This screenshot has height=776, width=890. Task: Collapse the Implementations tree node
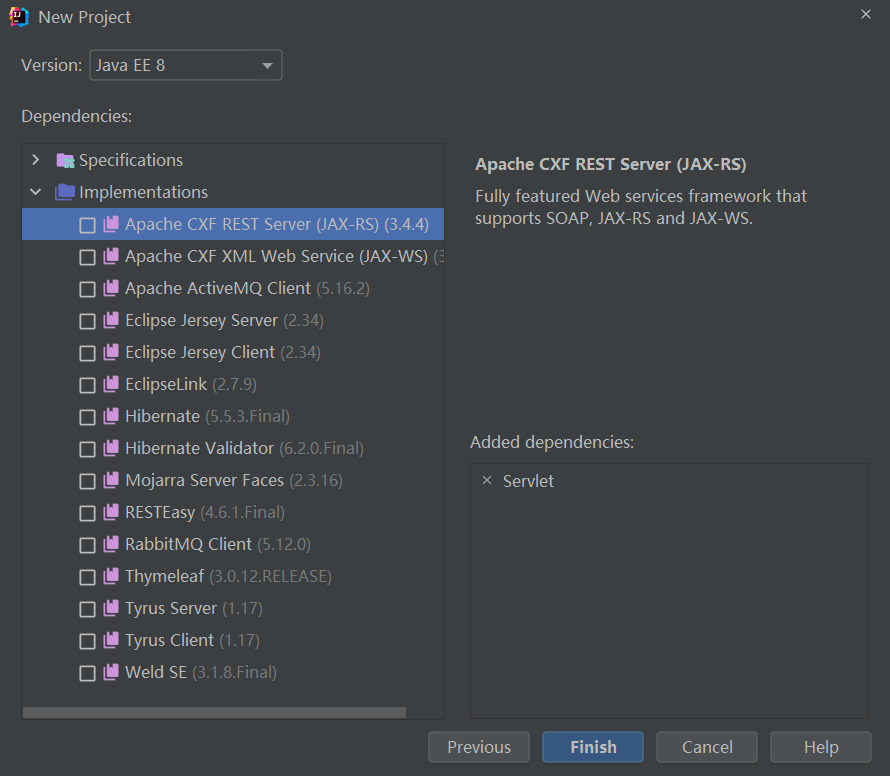coord(36,192)
